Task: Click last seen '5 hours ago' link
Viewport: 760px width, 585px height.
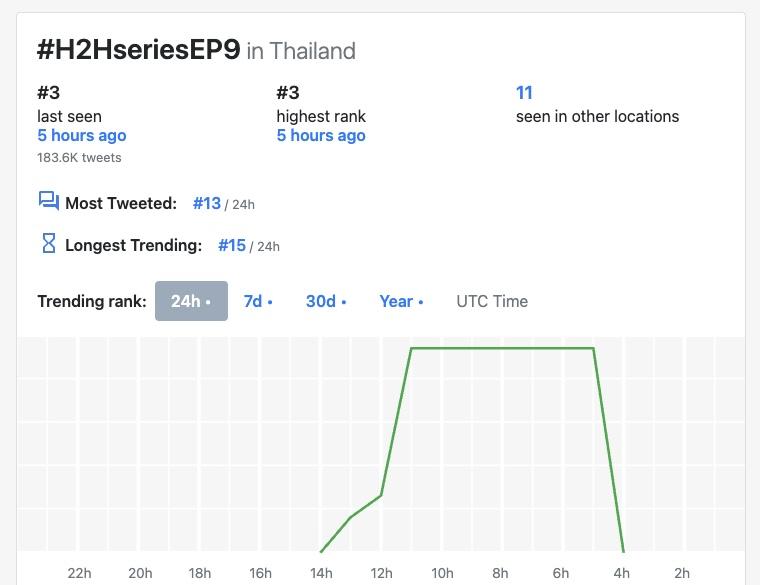Action: (x=82, y=136)
